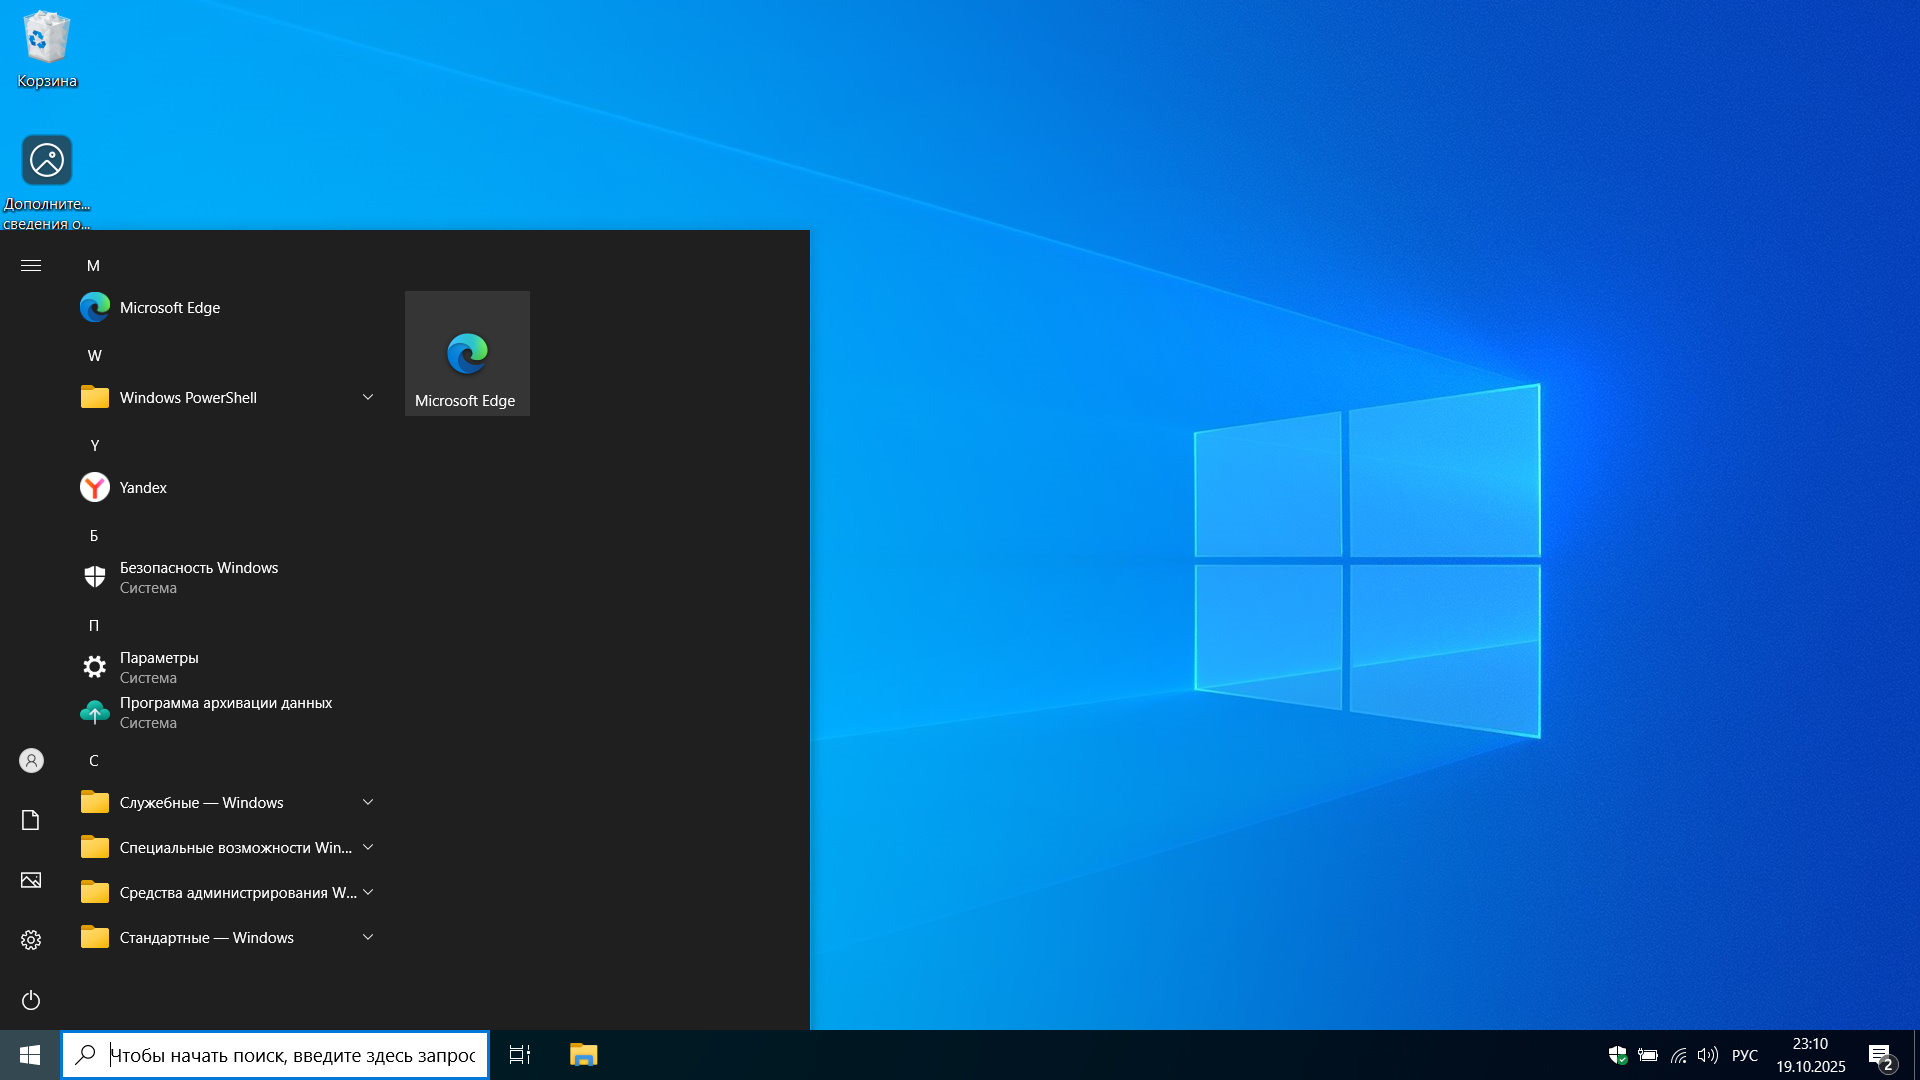Open File Explorer from the taskbar
This screenshot has width=1920, height=1080.
583,1055
